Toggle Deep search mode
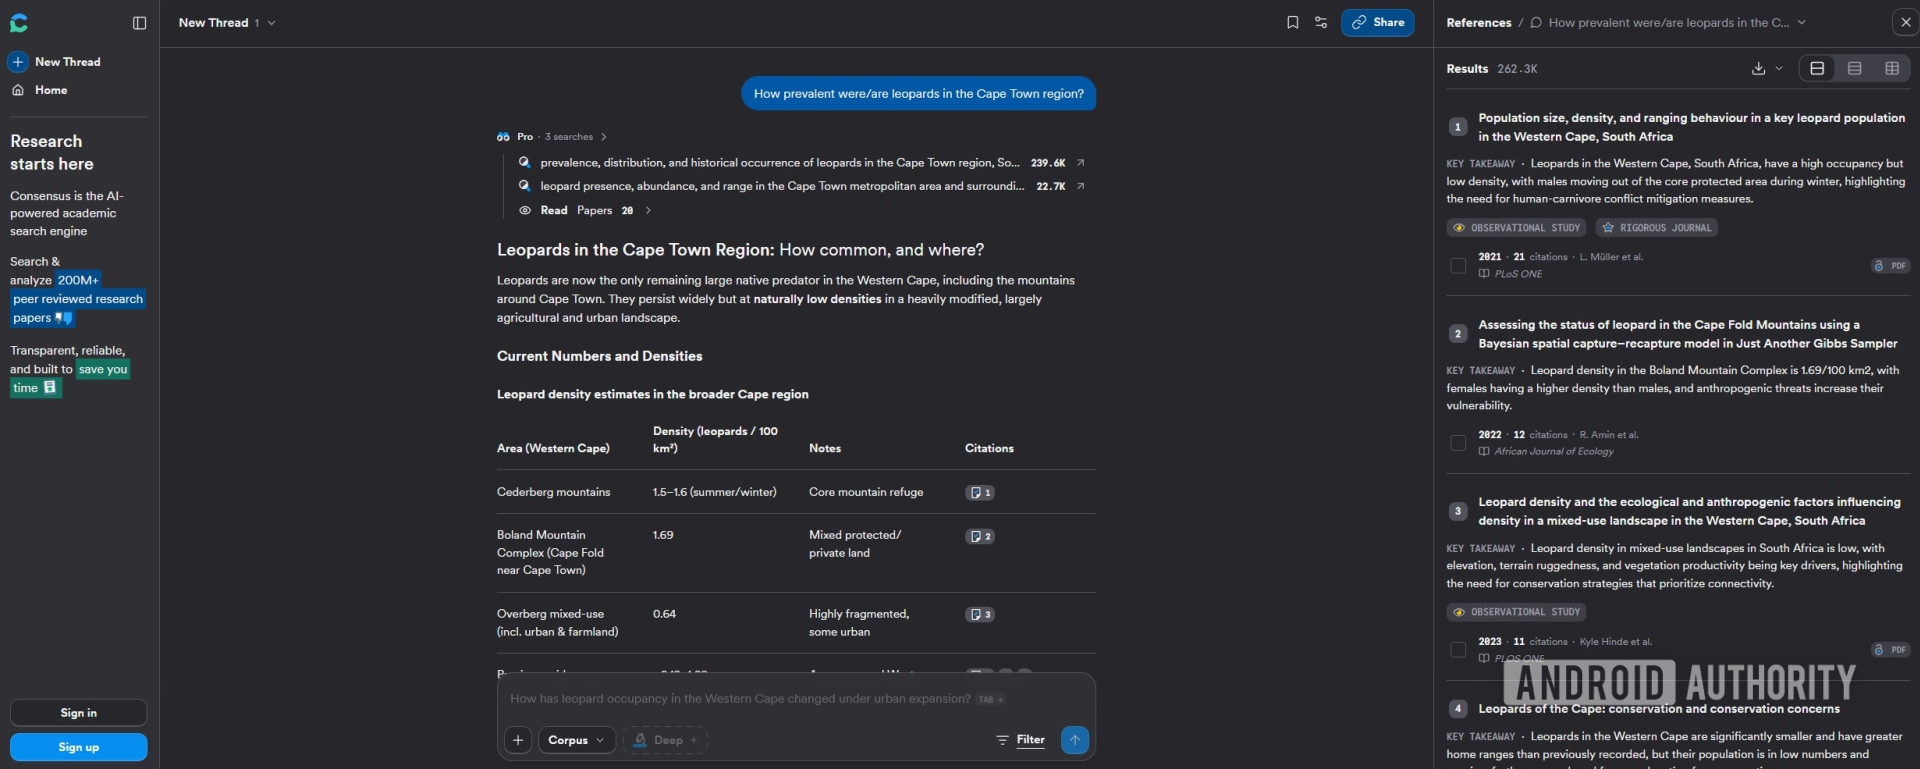 (665, 740)
